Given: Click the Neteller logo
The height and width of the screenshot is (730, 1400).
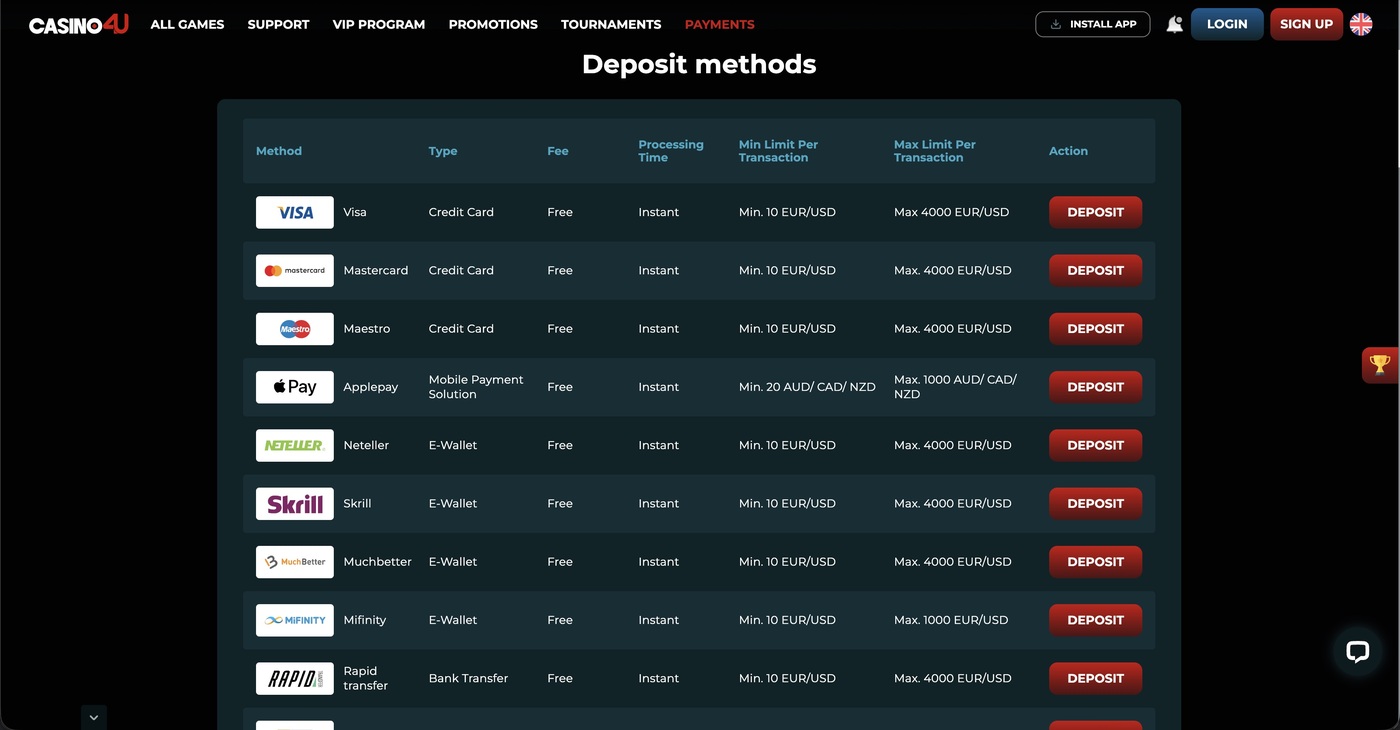Looking at the screenshot, I should click(295, 445).
